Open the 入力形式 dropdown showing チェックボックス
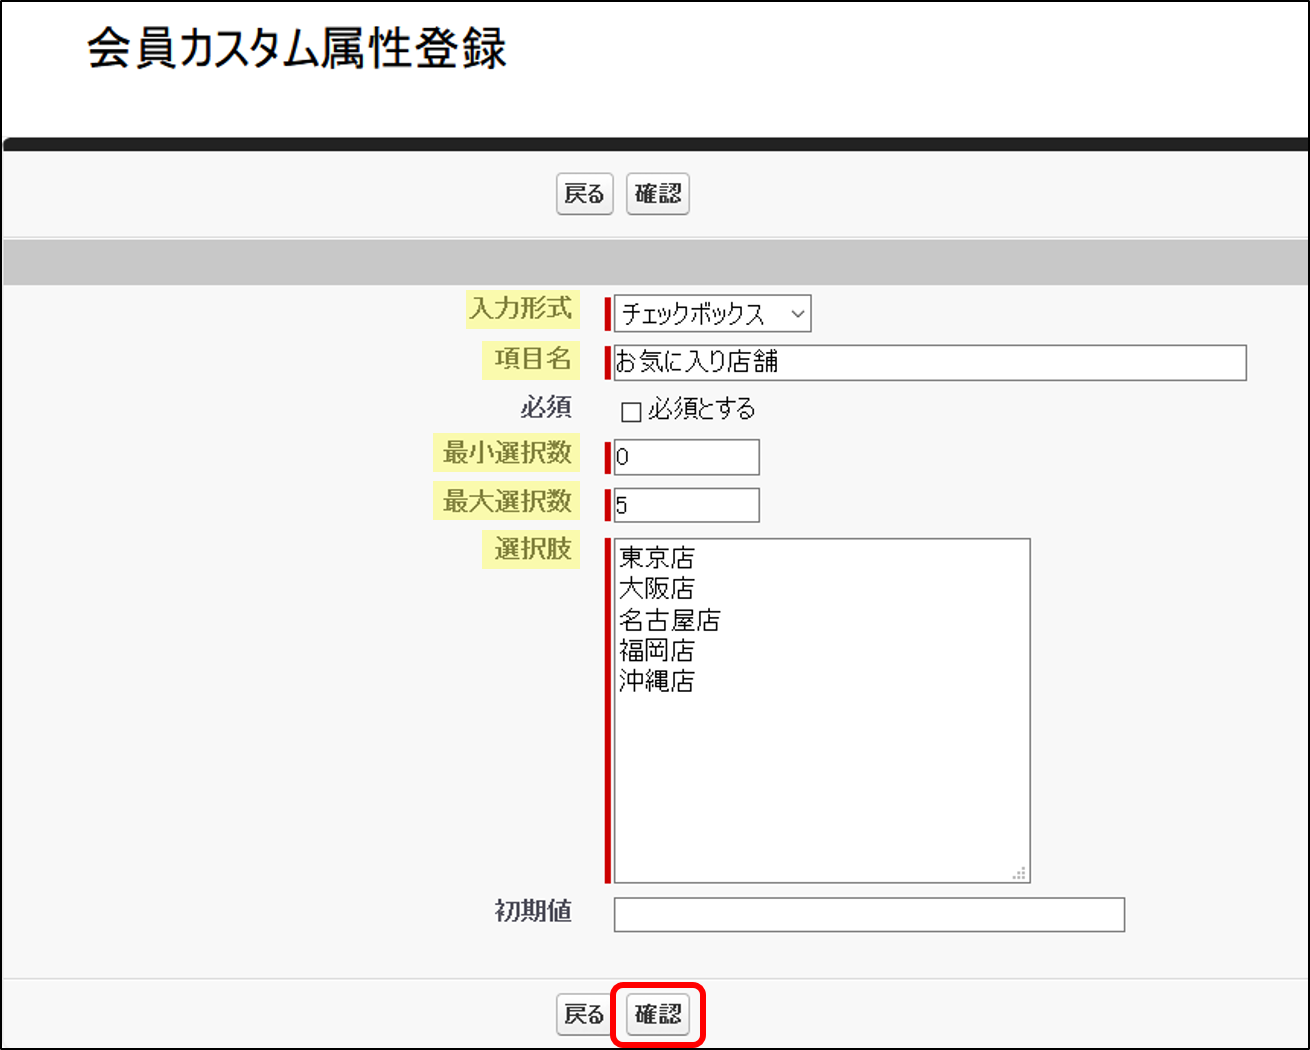 point(712,314)
